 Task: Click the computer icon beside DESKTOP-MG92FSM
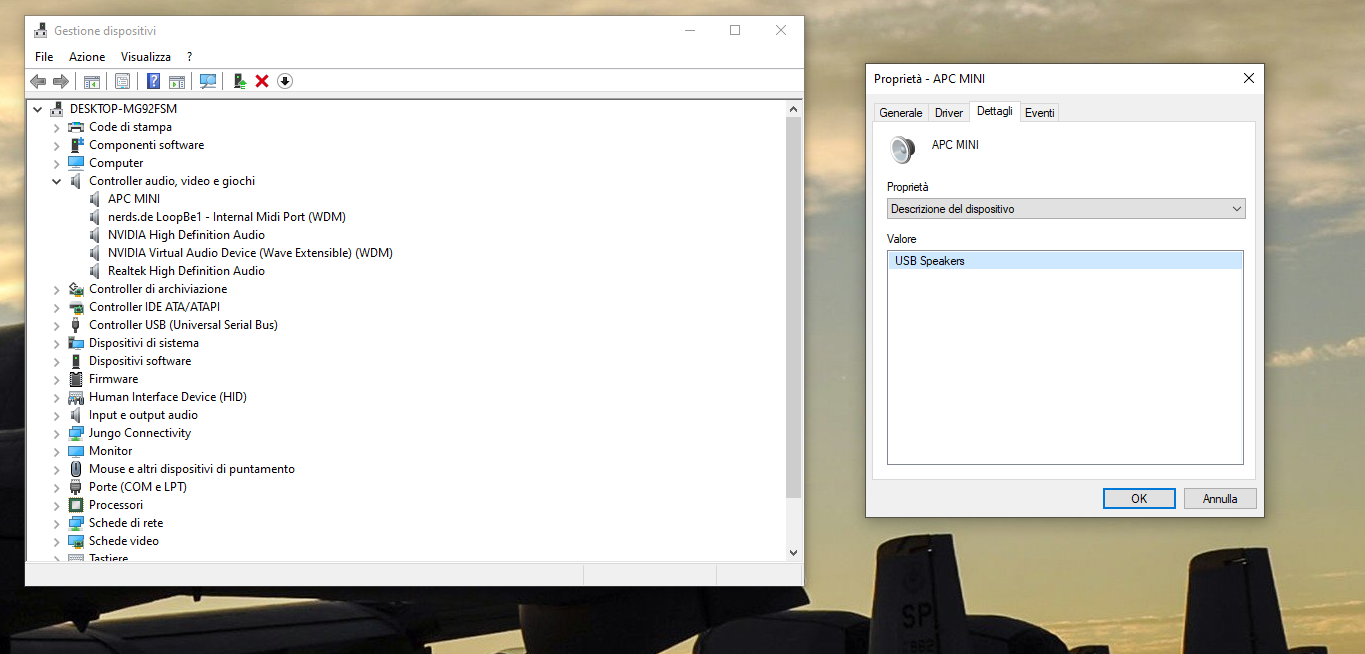[57, 109]
